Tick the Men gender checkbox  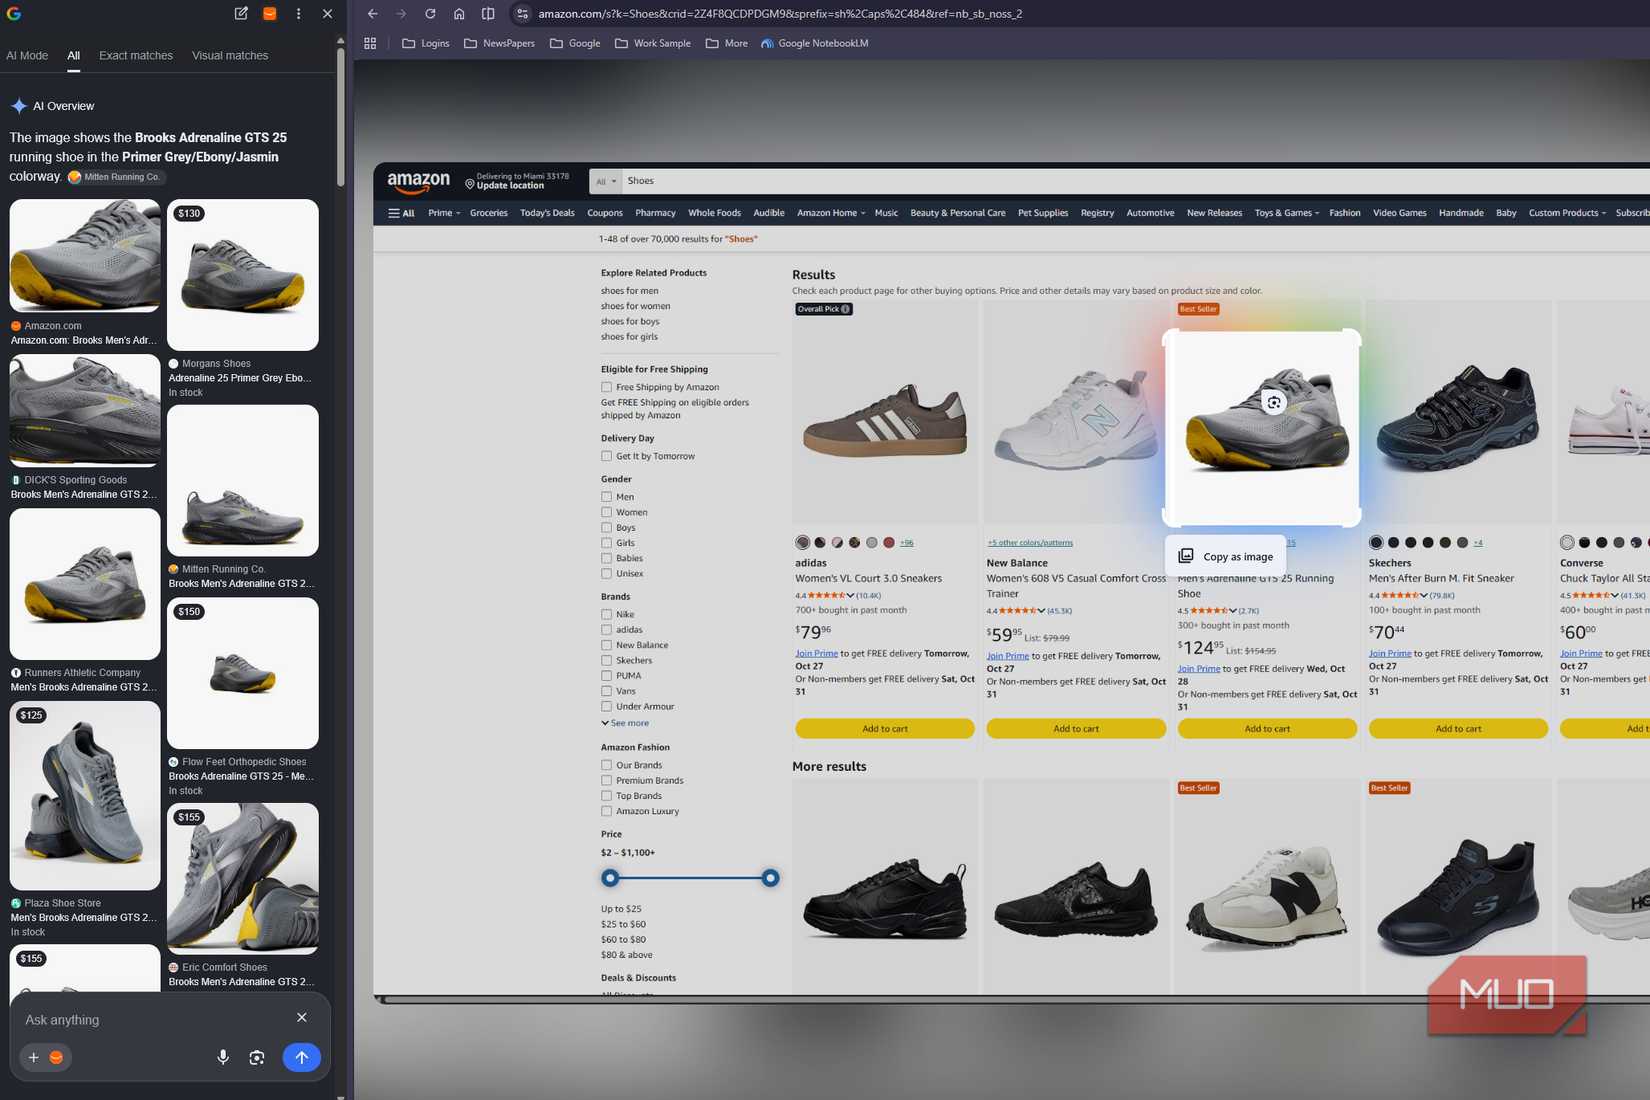click(606, 497)
